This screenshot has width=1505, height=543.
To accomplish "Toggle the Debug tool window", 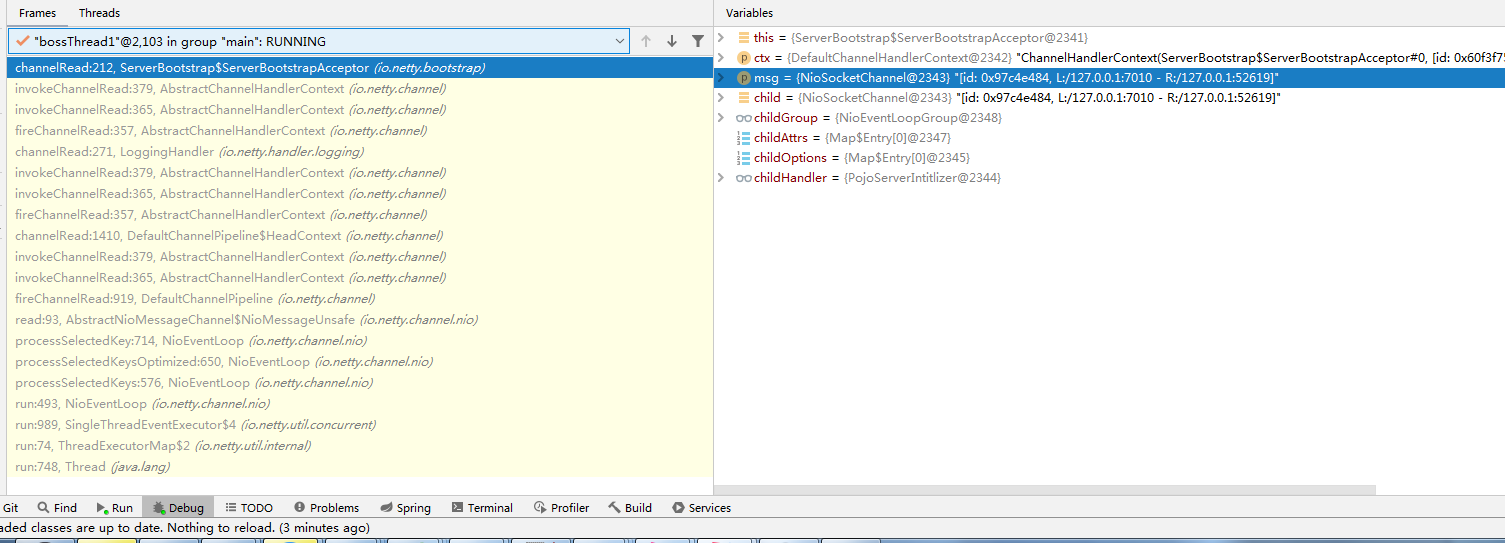I will click(x=177, y=508).
